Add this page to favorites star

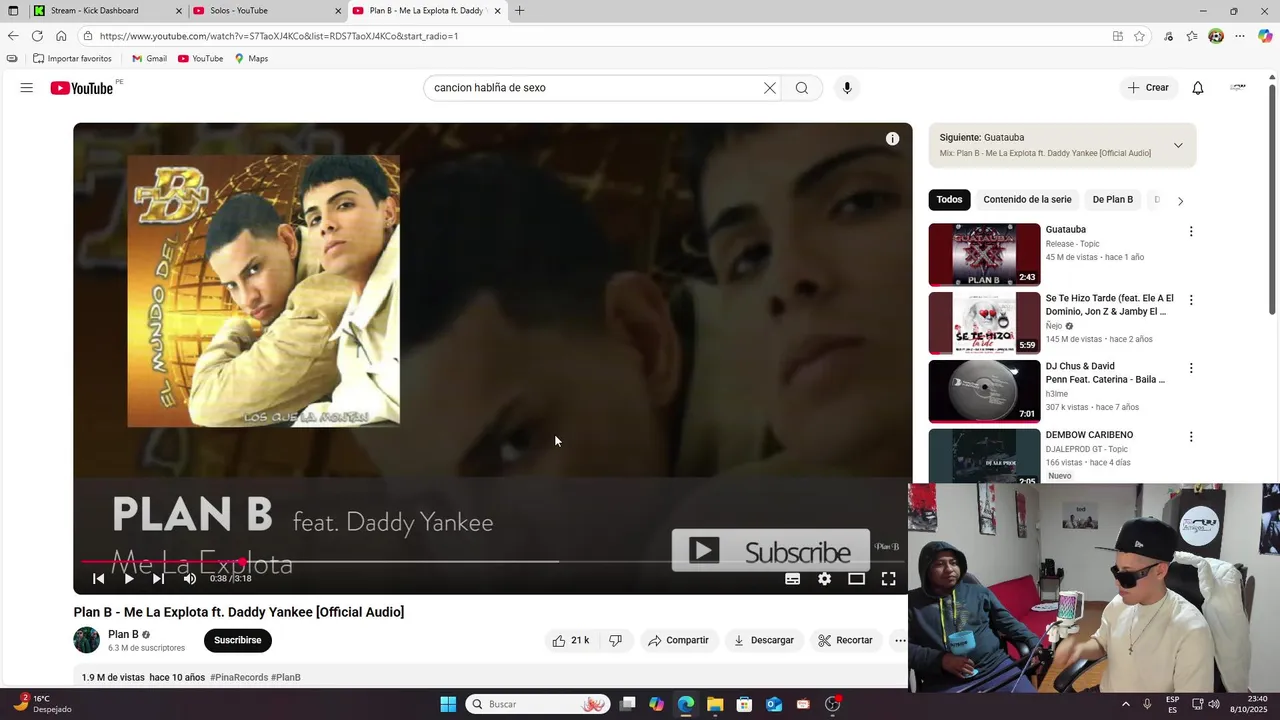(1139, 36)
